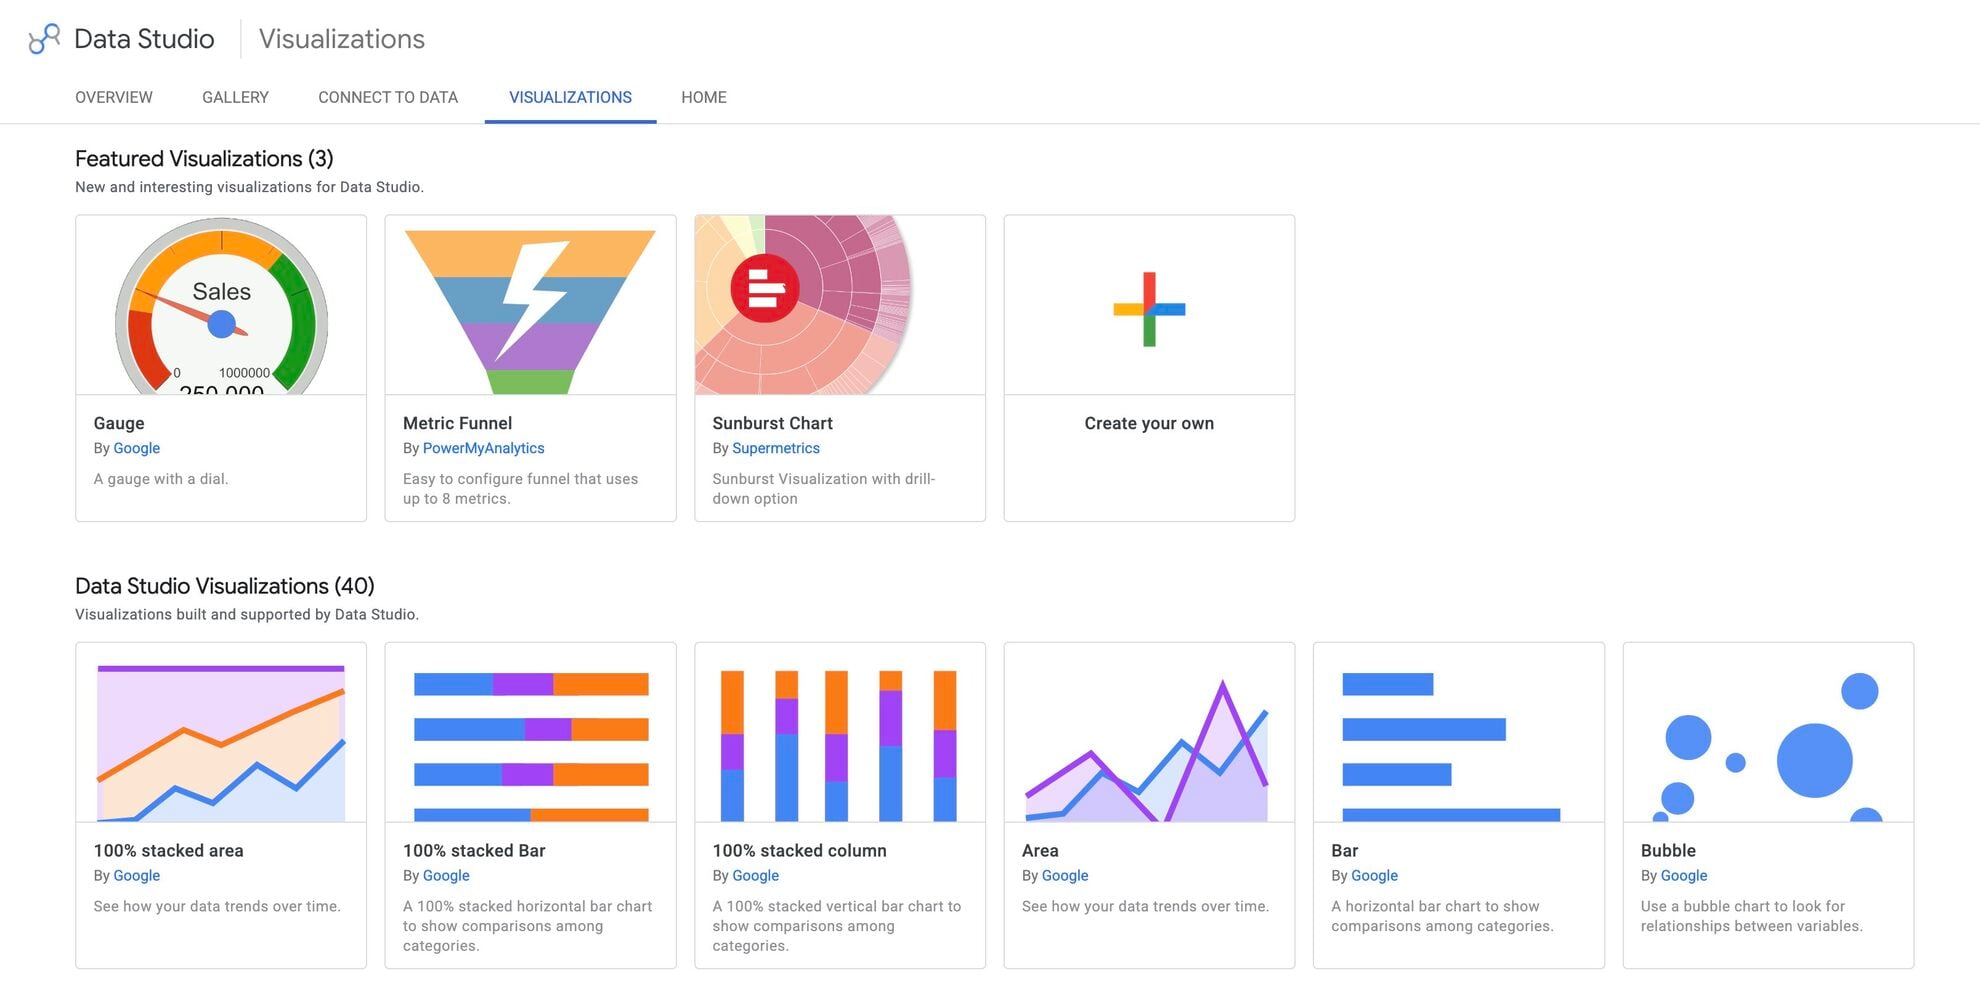
Task: Click Google link under Area
Action: point(1064,875)
